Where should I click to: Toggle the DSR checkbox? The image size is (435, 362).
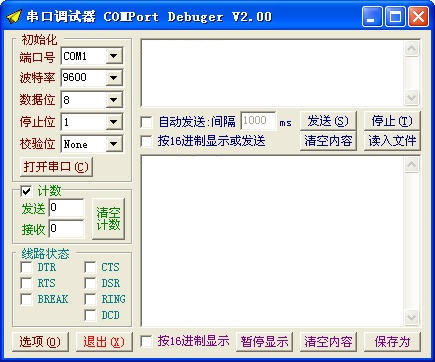90,283
